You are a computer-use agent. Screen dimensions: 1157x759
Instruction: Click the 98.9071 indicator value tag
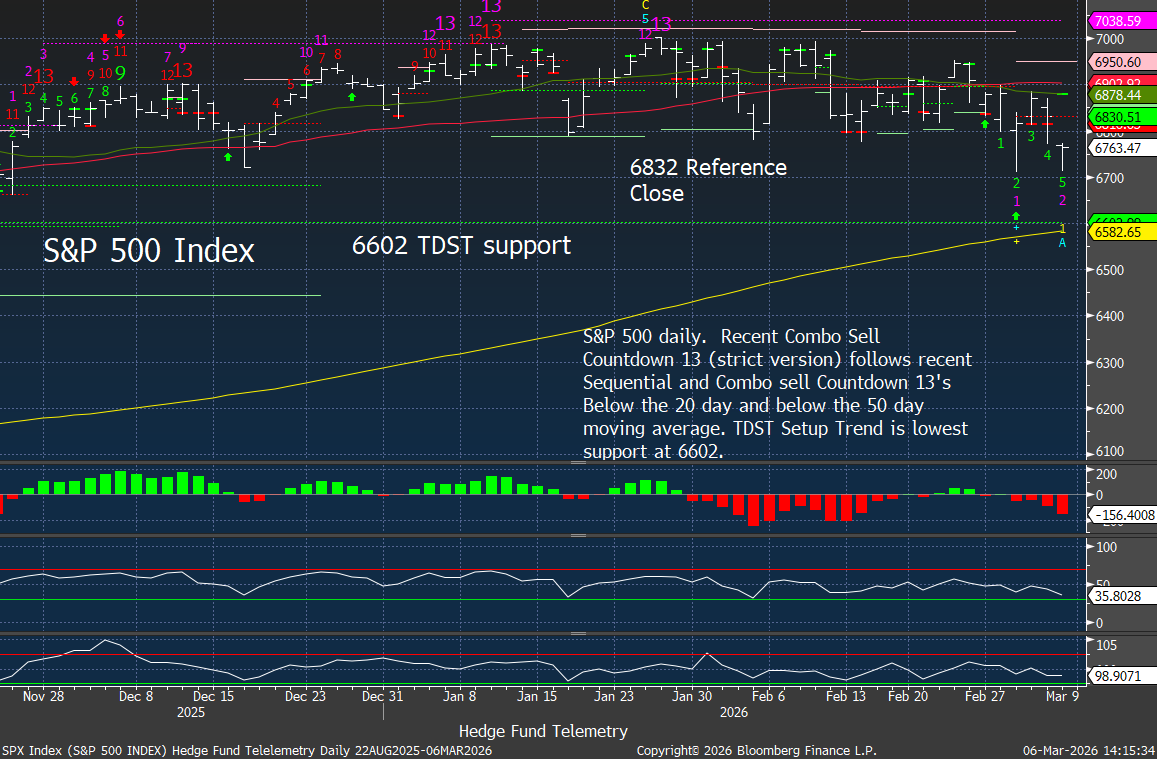click(x=1120, y=677)
